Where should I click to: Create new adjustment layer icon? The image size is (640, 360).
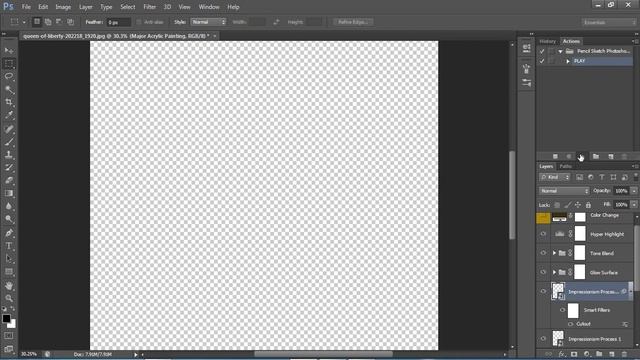[x=587, y=354]
